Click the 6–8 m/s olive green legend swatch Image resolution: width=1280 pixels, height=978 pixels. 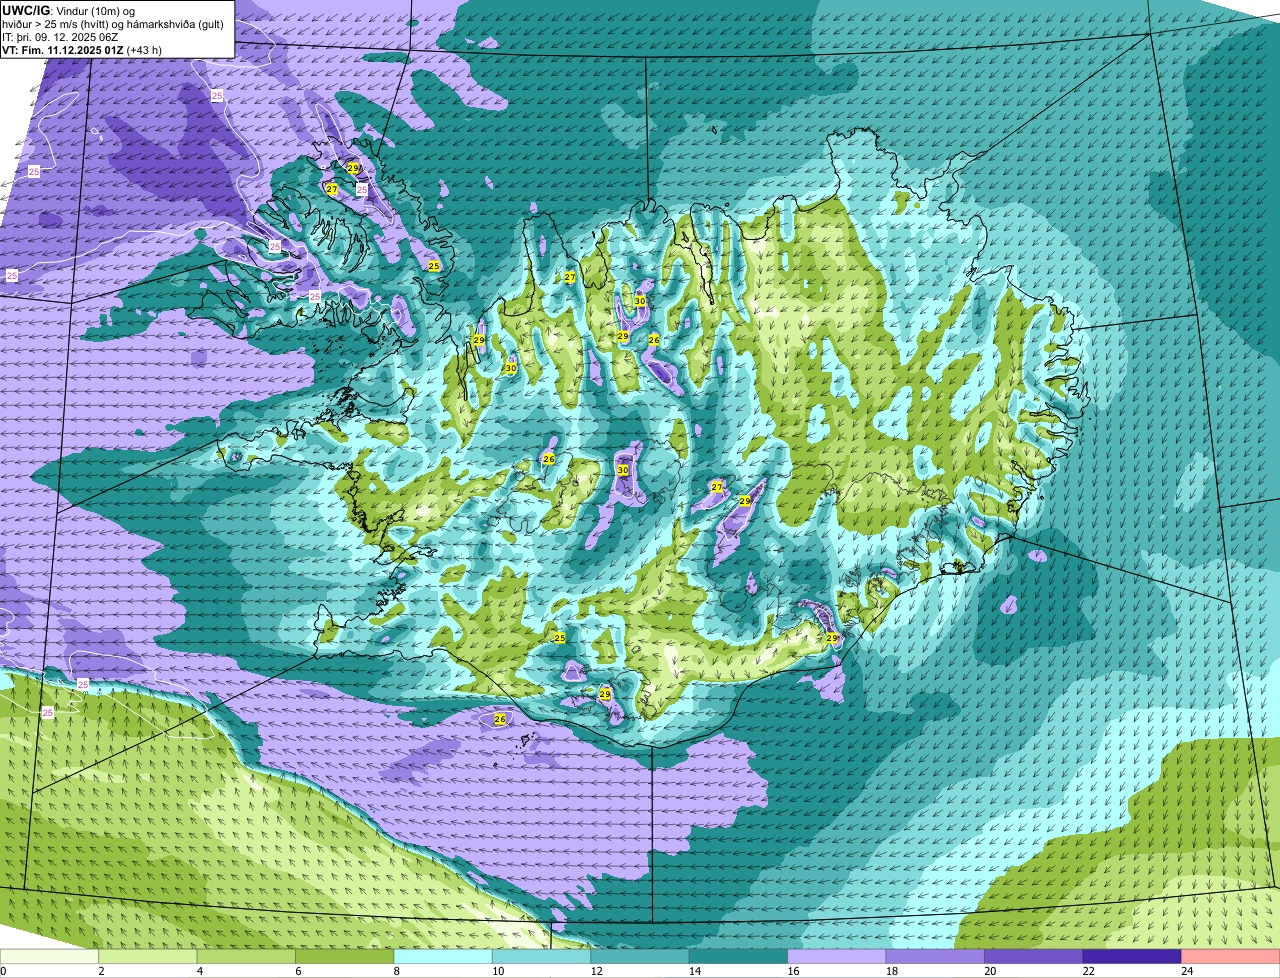click(345, 956)
